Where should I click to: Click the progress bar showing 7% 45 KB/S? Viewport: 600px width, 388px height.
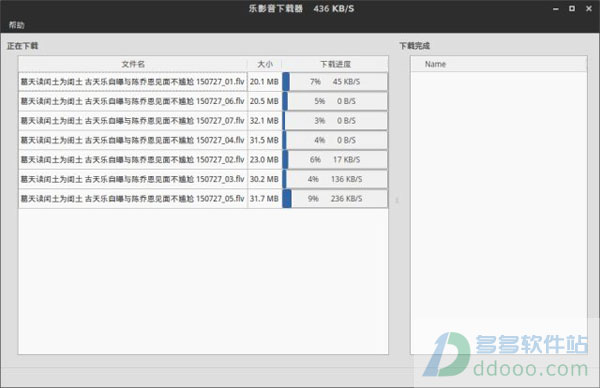[335, 82]
